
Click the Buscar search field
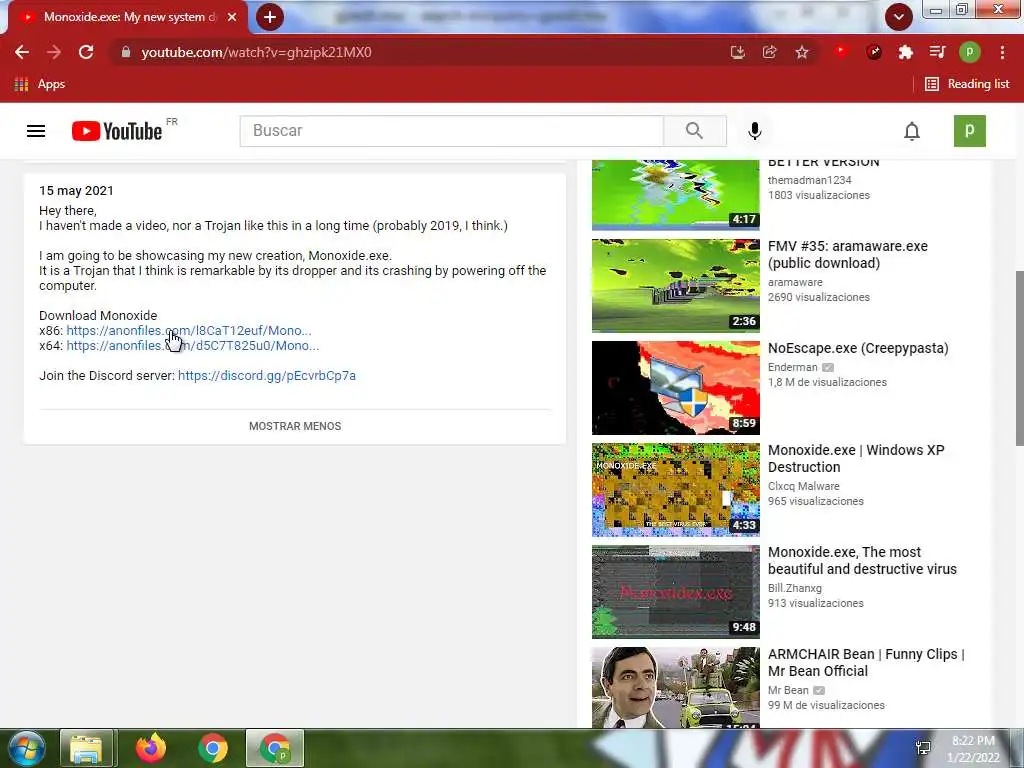[451, 131]
